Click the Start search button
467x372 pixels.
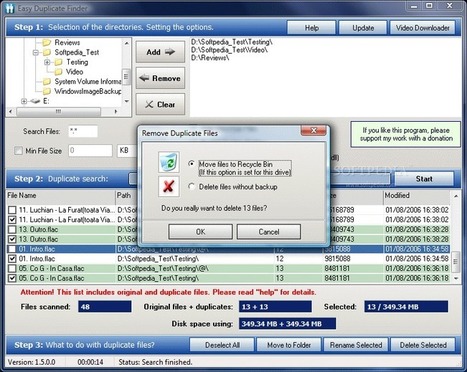pyautogui.click(x=424, y=179)
